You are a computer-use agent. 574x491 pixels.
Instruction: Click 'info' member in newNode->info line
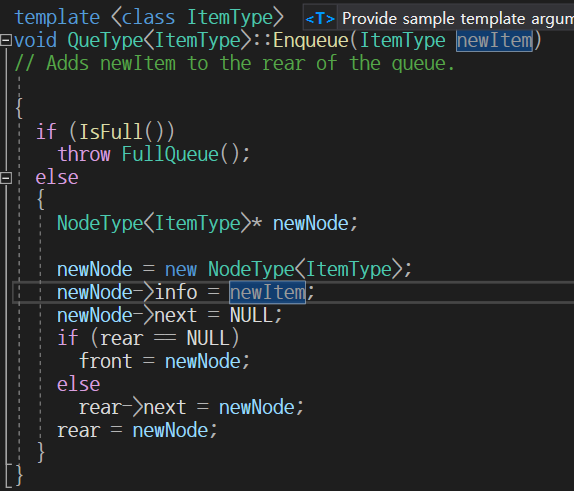pos(176,292)
